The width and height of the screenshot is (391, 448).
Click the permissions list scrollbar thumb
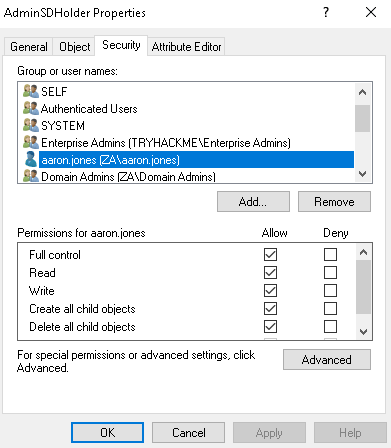pos(364,287)
